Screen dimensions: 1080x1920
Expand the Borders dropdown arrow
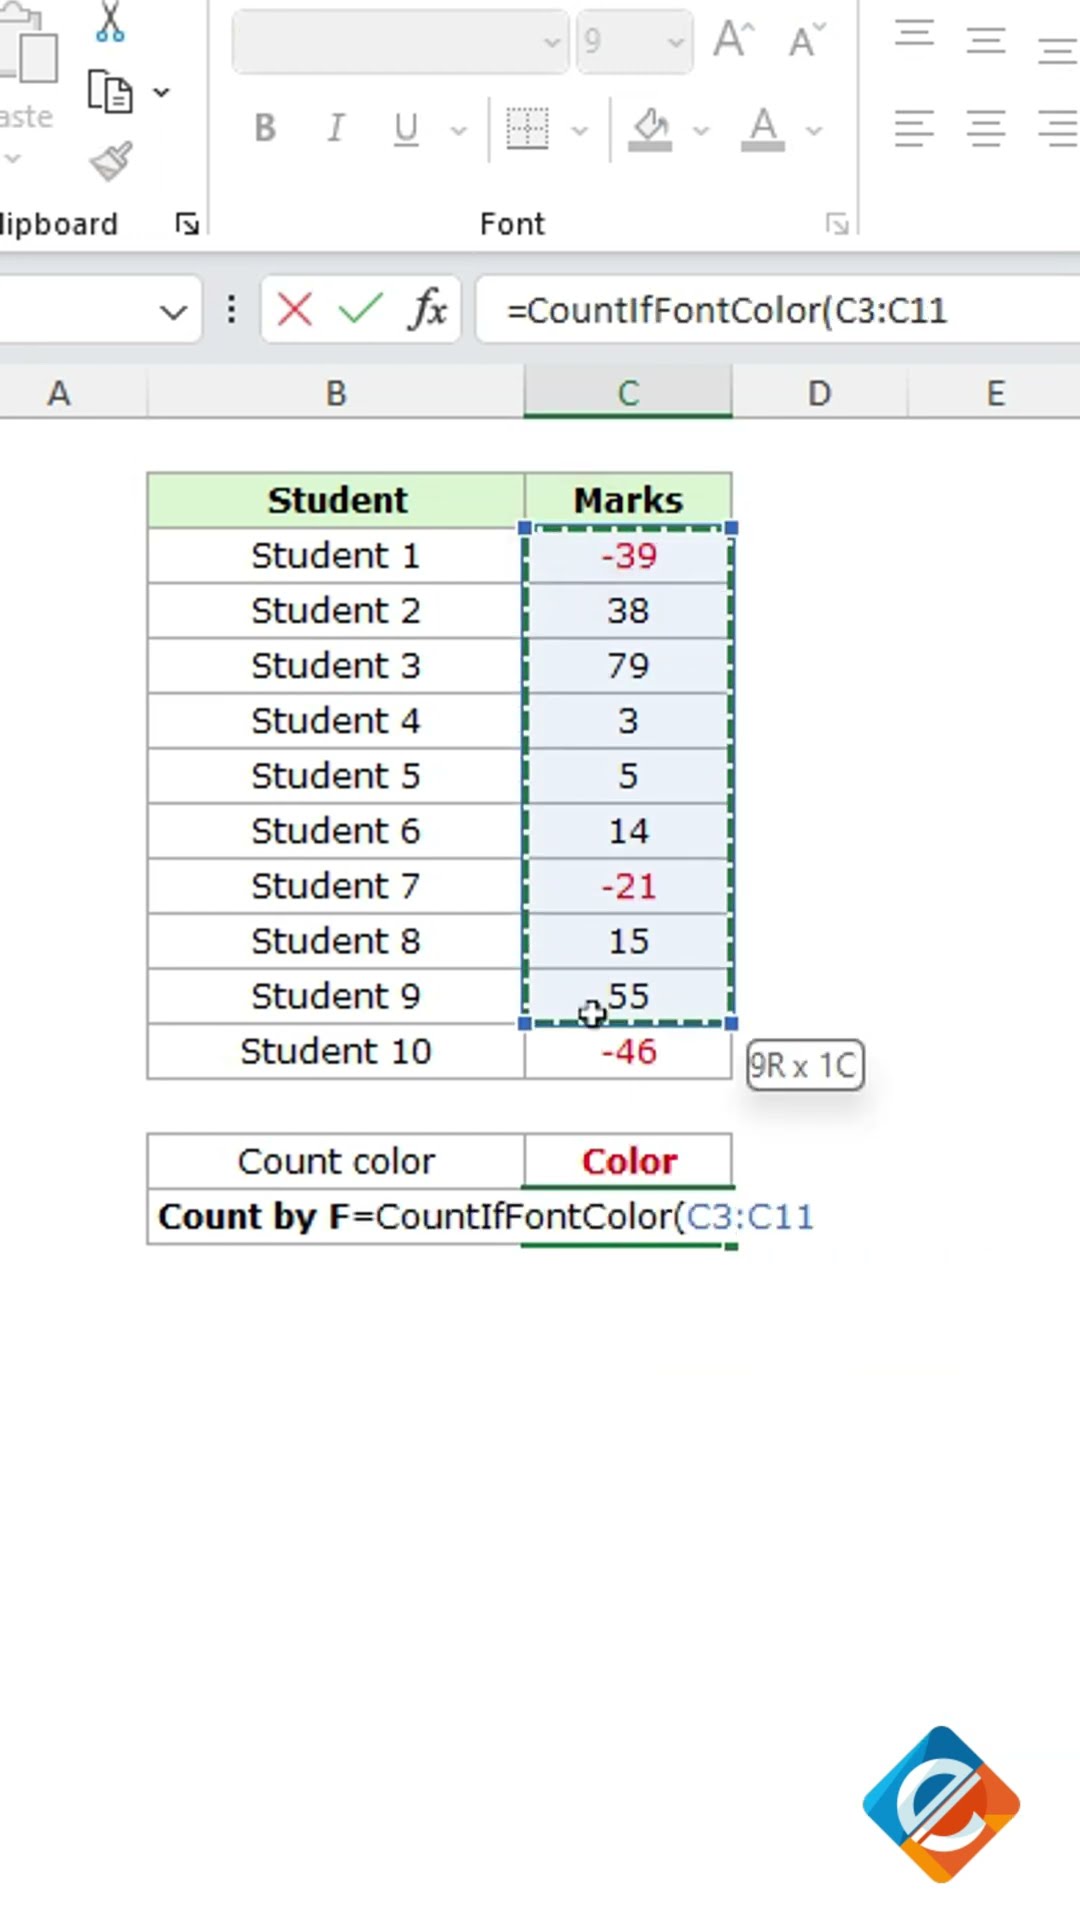(x=580, y=130)
